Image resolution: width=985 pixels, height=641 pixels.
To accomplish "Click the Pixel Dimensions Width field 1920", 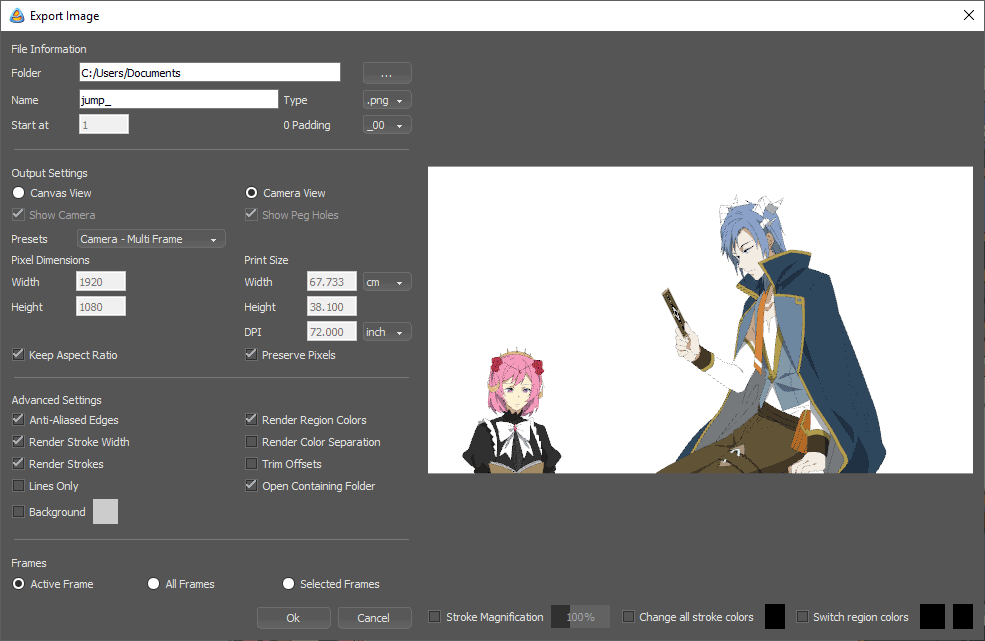I will coord(101,282).
